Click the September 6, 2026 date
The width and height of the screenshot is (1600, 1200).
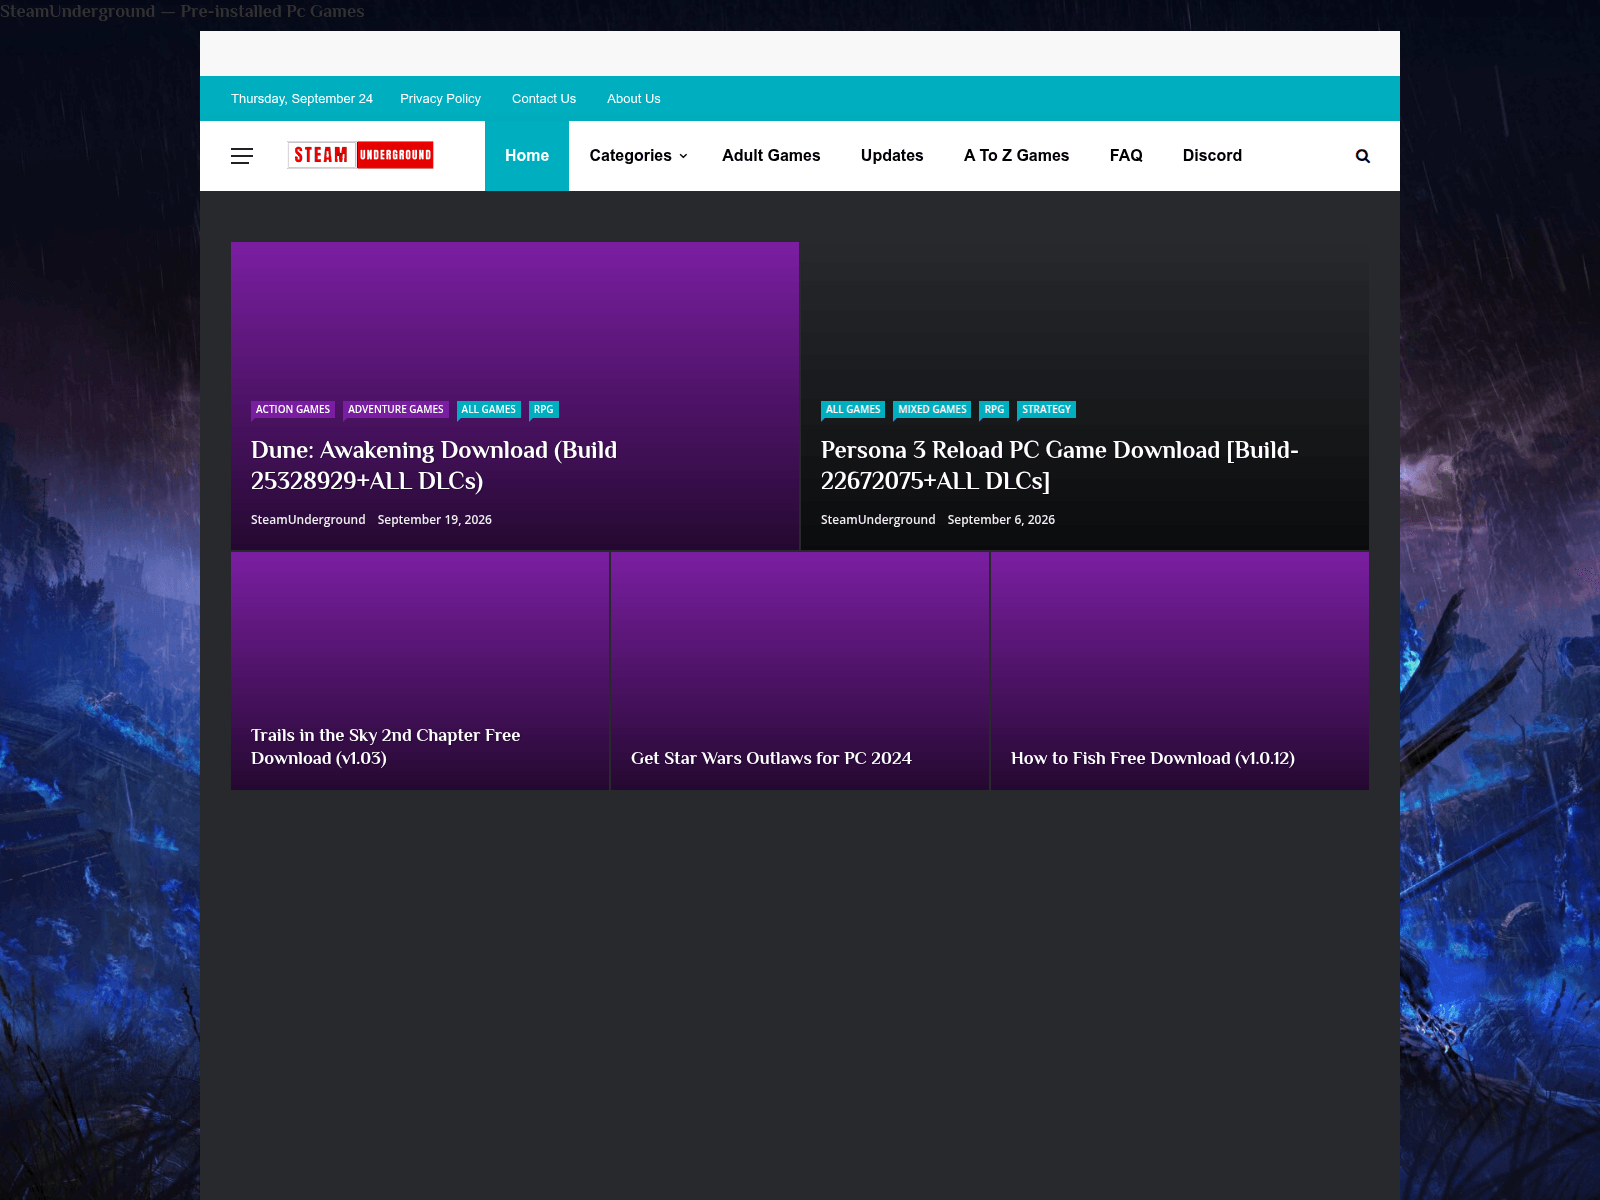coord(1001,520)
